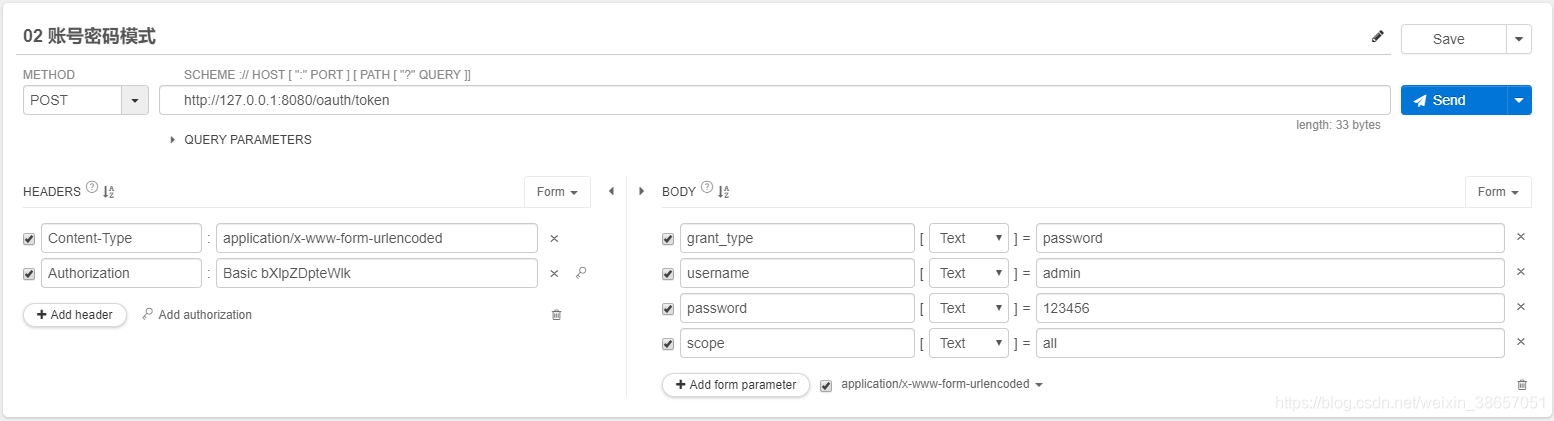The image size is (1554, 421).
Task: Click the Add authorization link
Action: (x=197, y=315)
